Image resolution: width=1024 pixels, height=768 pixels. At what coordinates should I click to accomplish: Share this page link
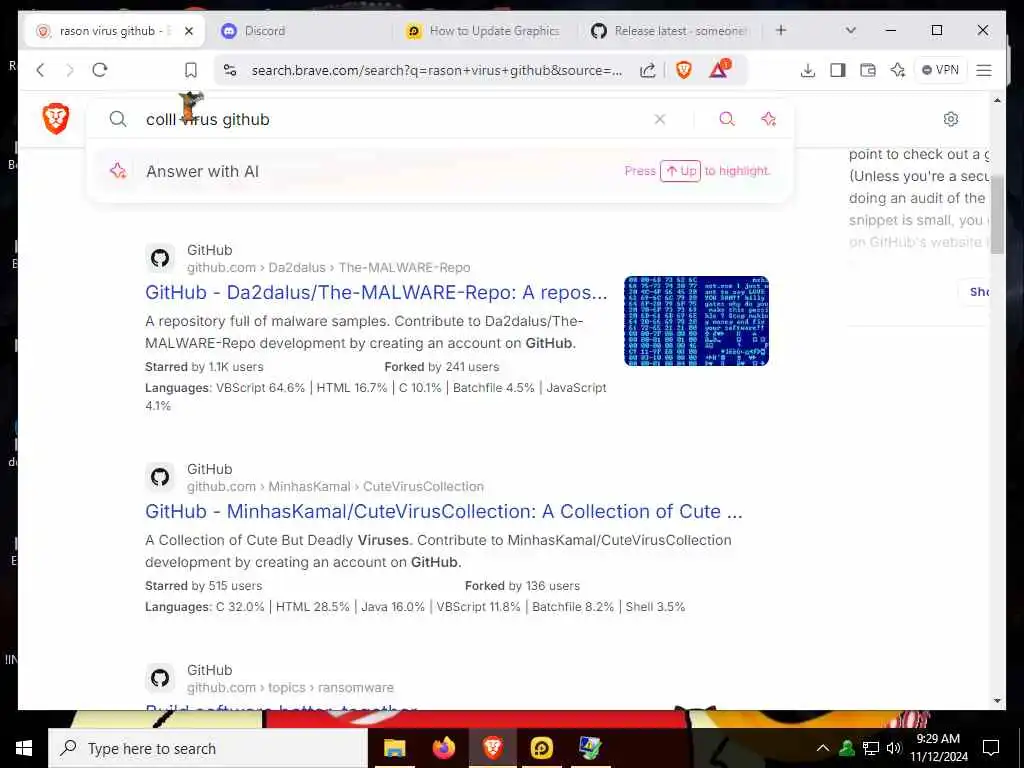(647, 70)
